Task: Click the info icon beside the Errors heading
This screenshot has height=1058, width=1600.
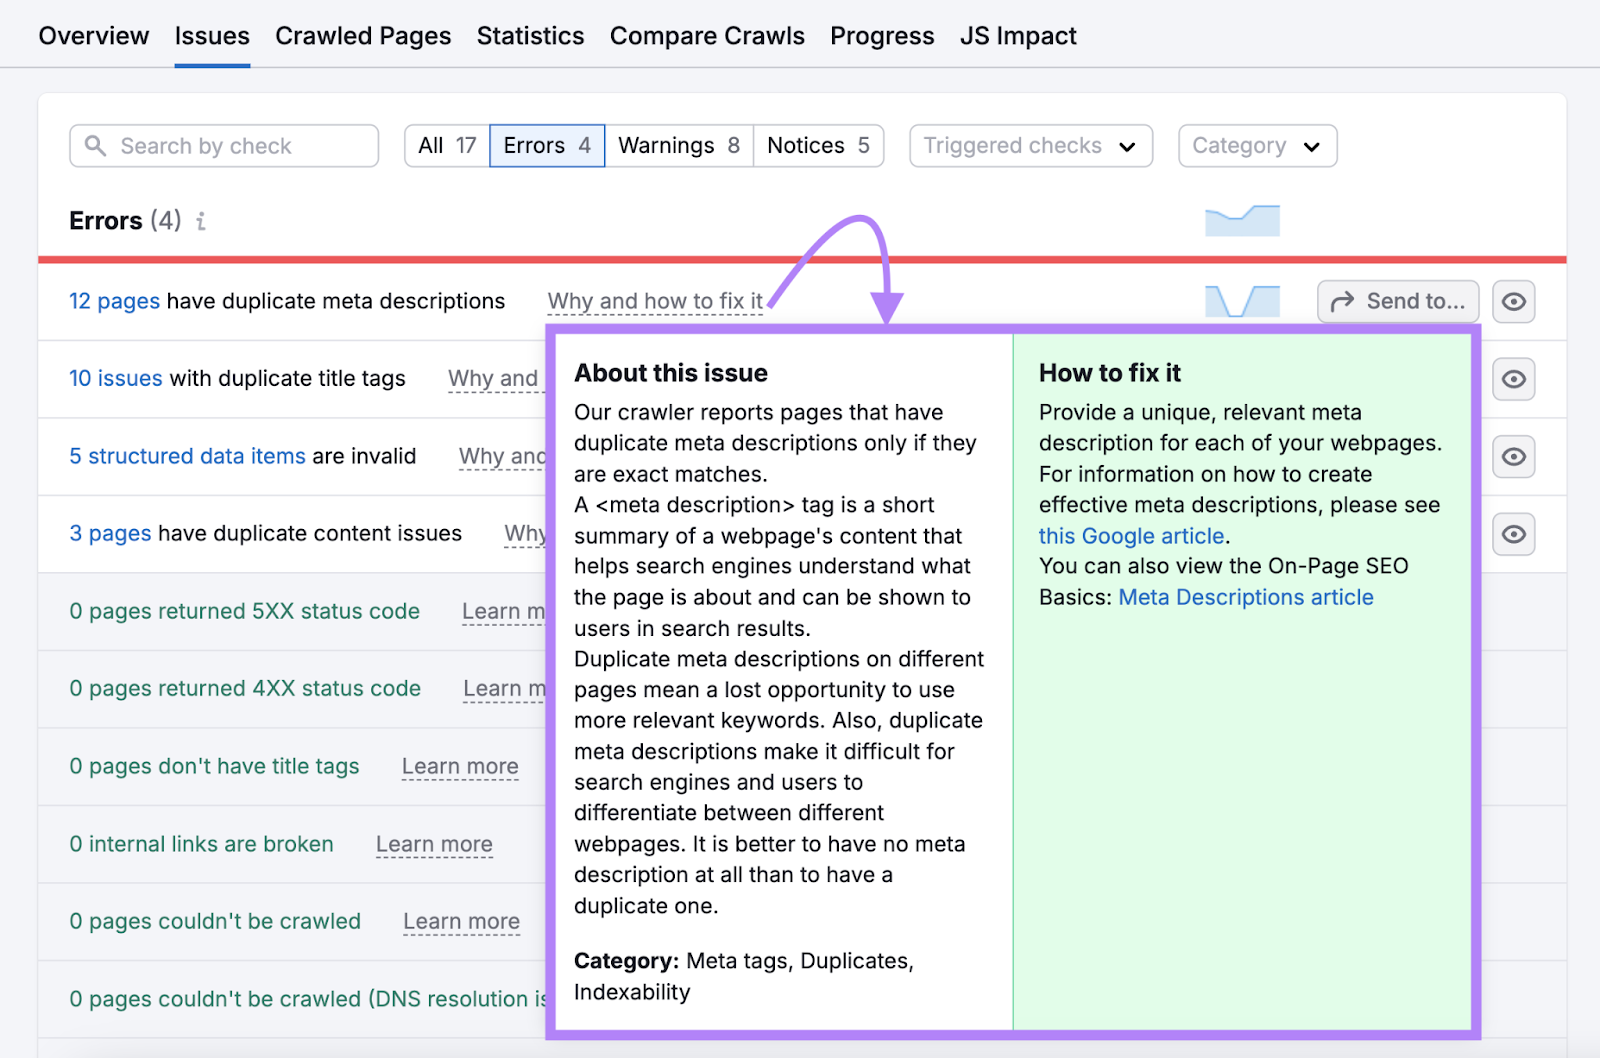Action: tap(201, 222)
